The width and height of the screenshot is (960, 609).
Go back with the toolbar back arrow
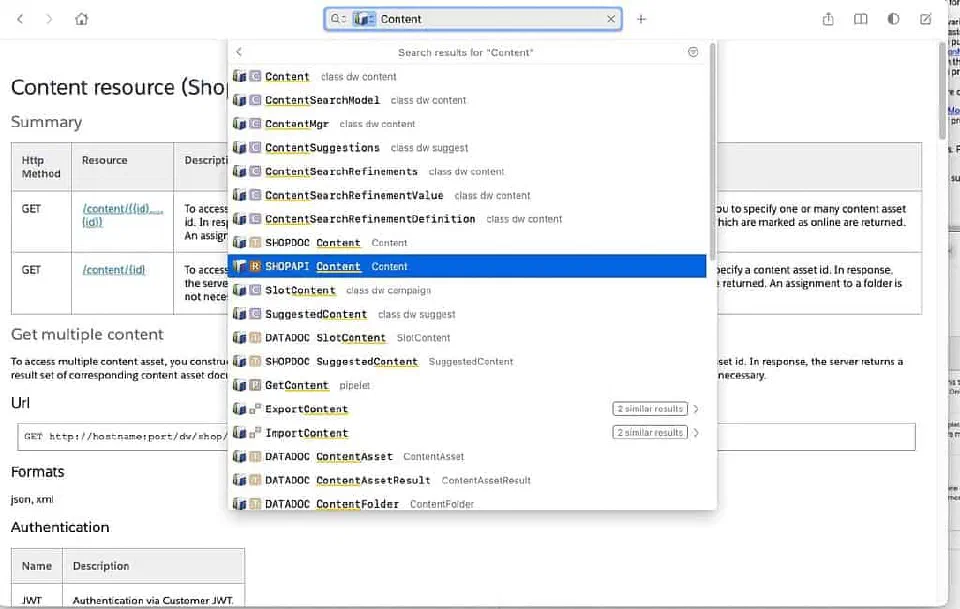click(20, 19)
